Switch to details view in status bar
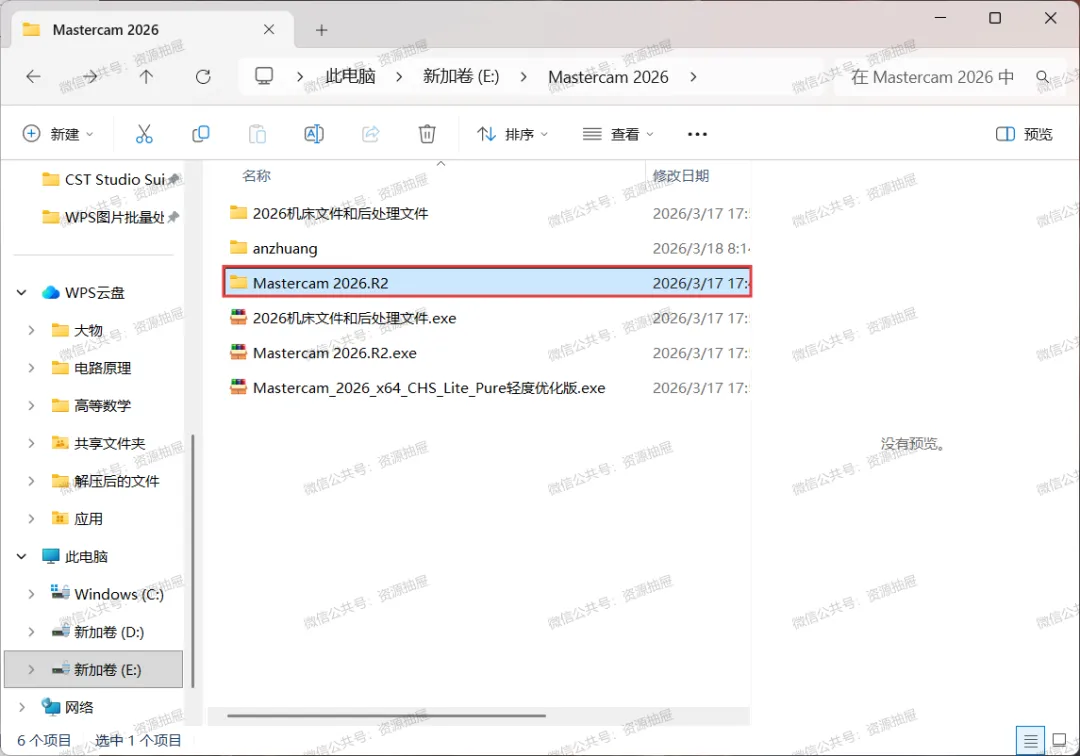The image size is (1080, 756). click(1030, 741)
